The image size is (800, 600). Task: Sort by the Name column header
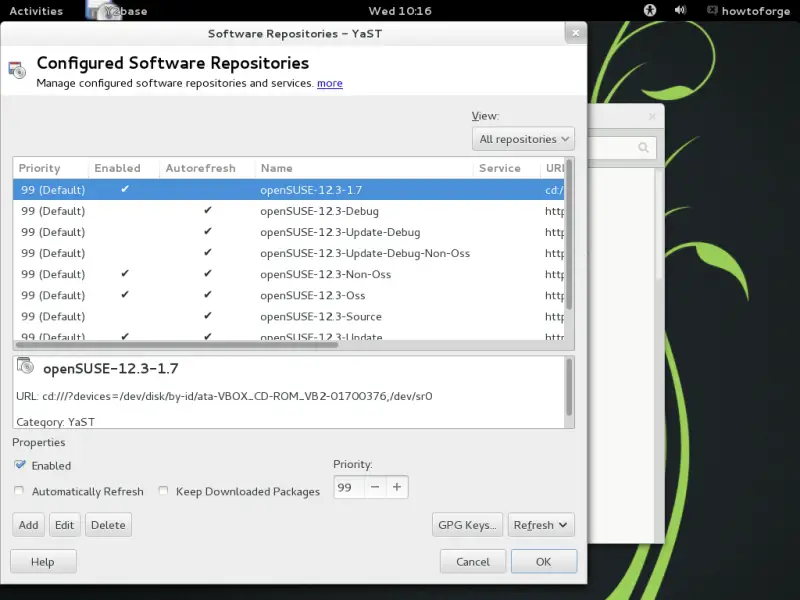(x=364, y=168)
